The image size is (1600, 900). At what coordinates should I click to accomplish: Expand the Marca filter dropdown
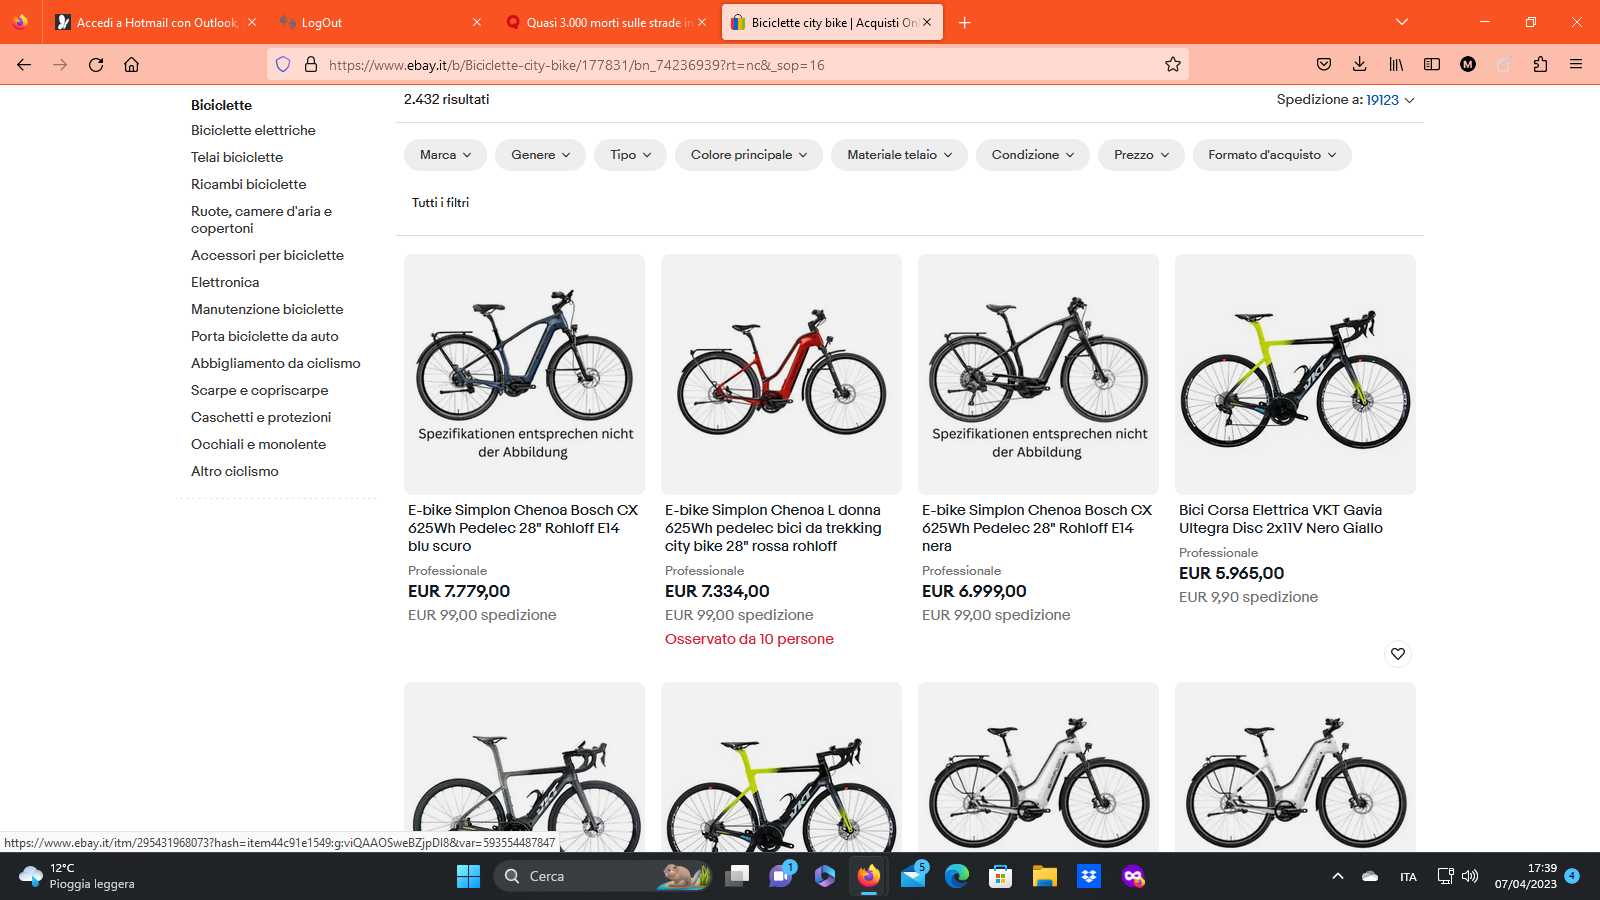coord(445,155)
